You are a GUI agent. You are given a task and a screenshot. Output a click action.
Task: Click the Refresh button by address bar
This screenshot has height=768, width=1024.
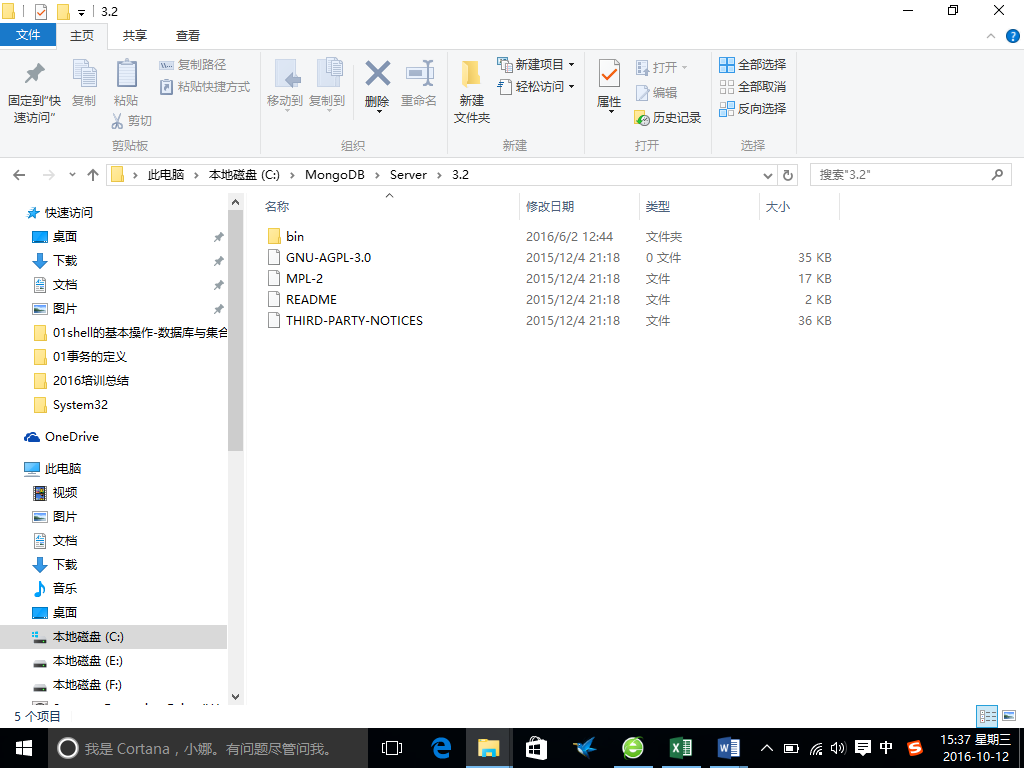788,175
